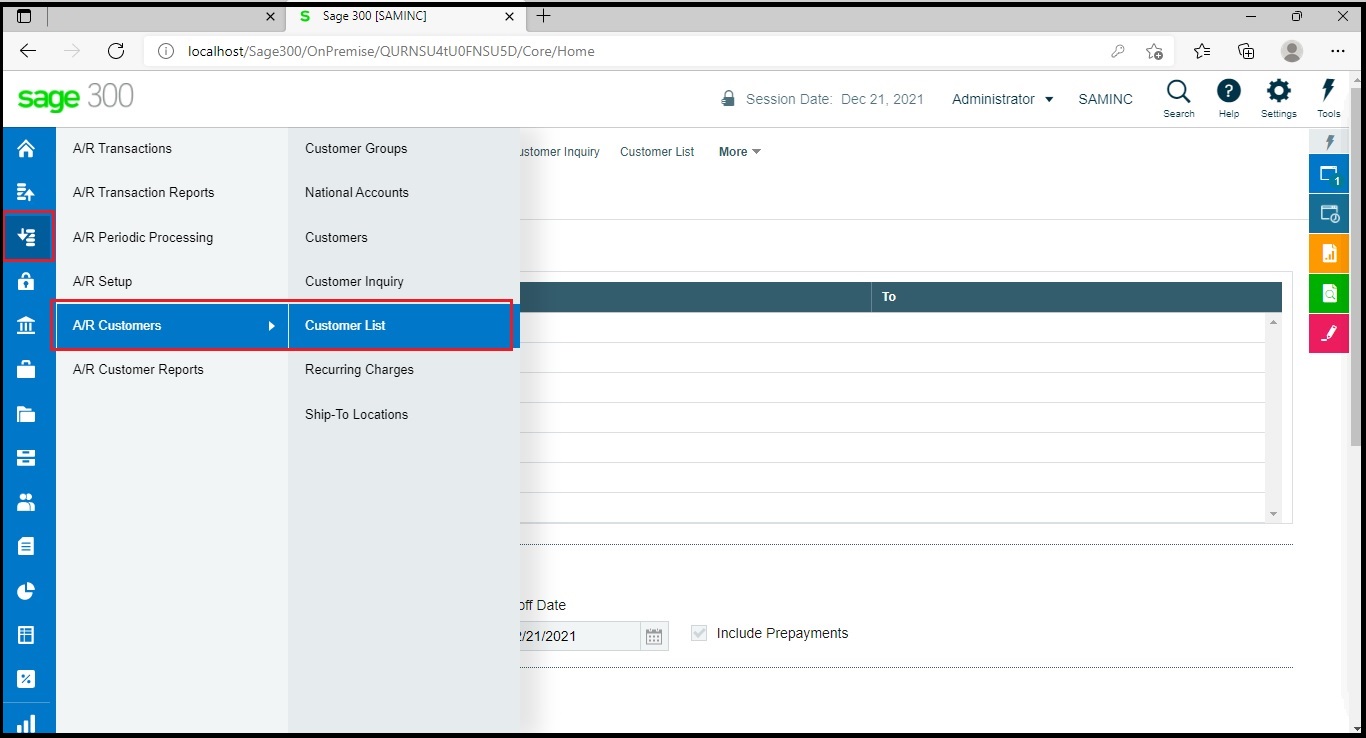The height and width of the screenshot is (738, 1366).
Task: Select the Home icon in the left sidebar
Action: [x=26, y=148]
